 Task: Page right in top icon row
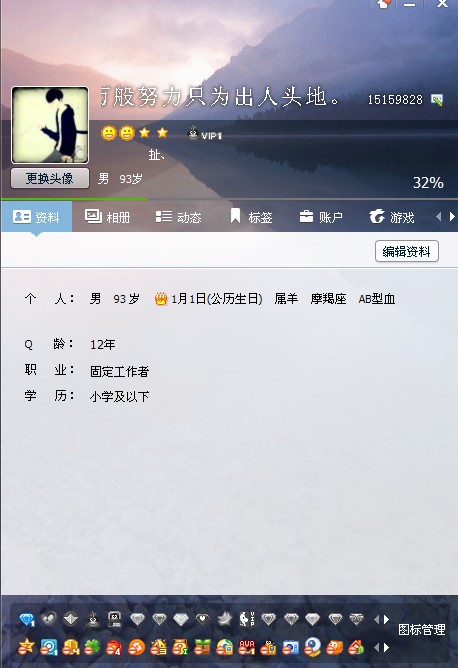386,619
